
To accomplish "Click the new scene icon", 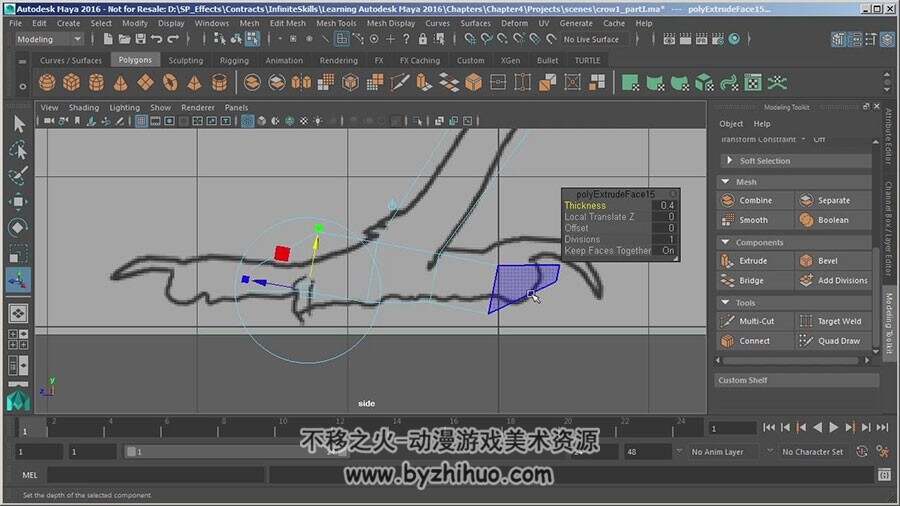I will pos(108,39).
